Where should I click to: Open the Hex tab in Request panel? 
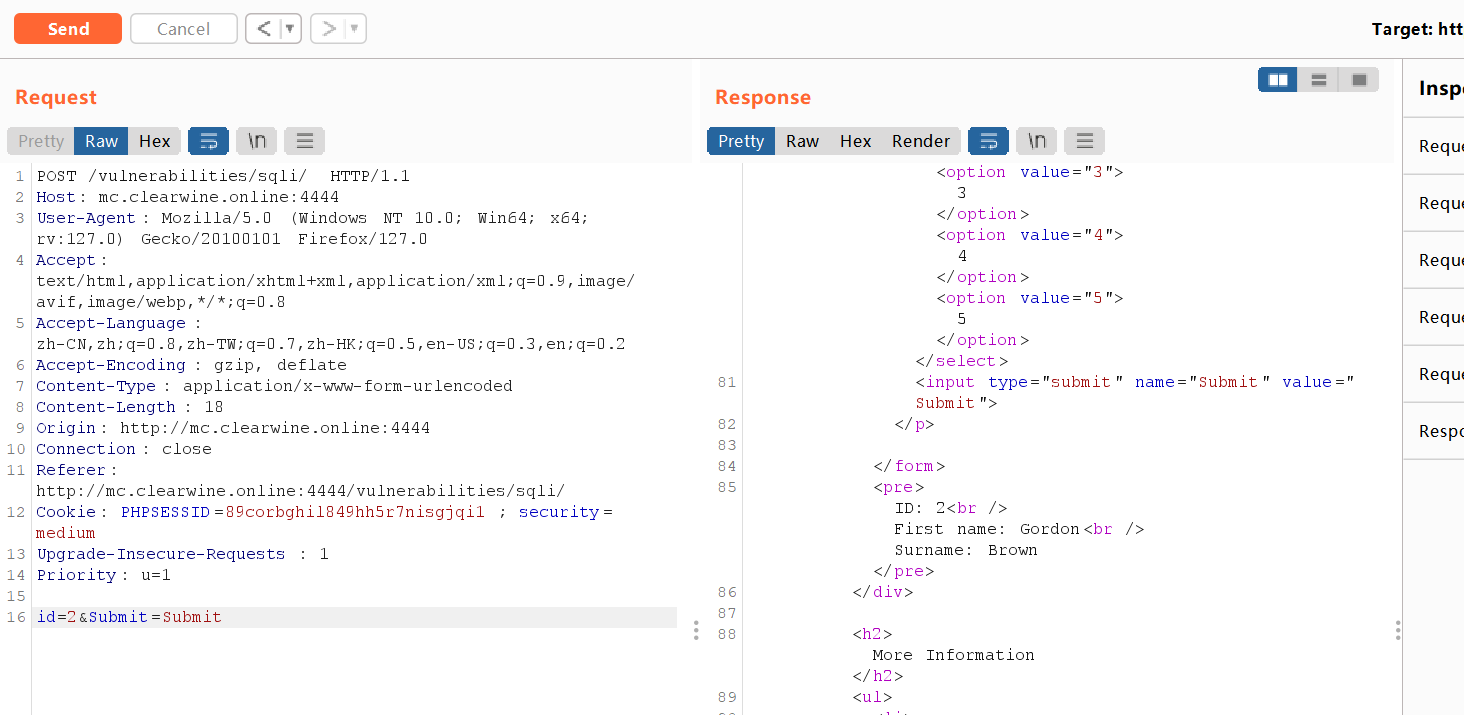tap(155, 141)
